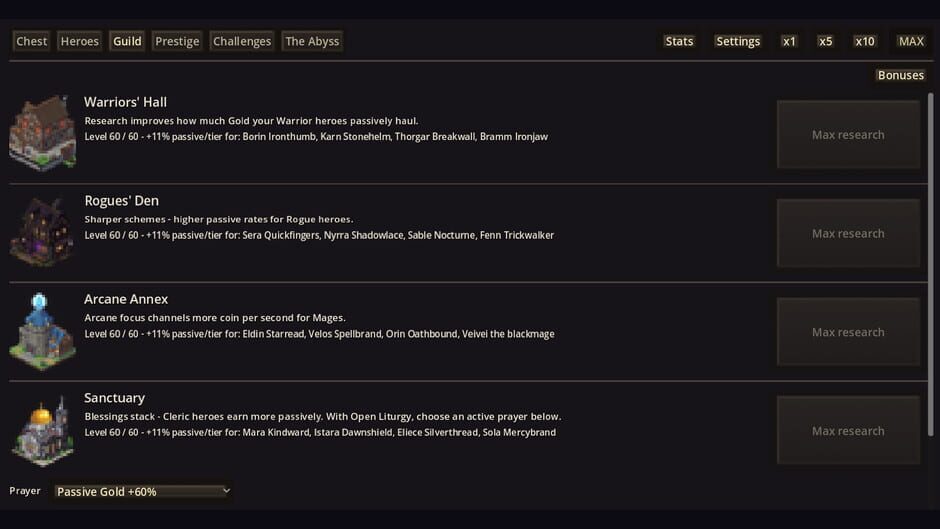This screenshot has height=529, width=940.
Task: Select the Arcane Annex tower icon
Action: [43, 331]
